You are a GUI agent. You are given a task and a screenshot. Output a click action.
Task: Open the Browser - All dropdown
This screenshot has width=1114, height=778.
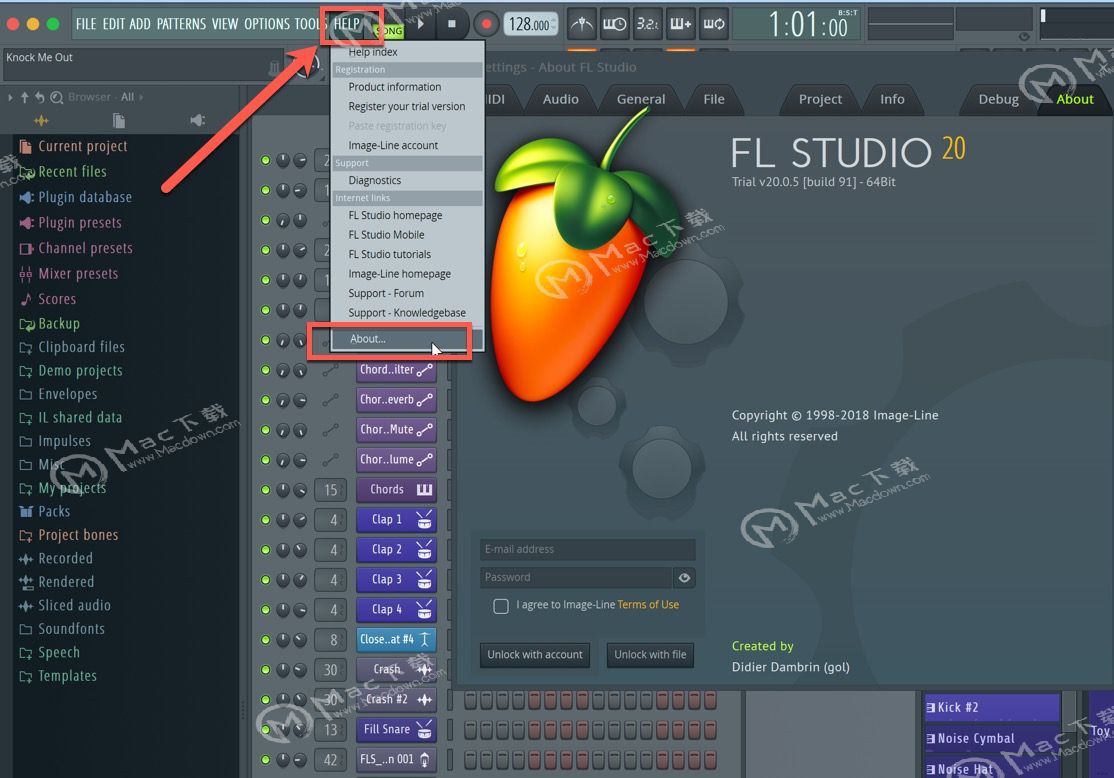coord(106,97)
